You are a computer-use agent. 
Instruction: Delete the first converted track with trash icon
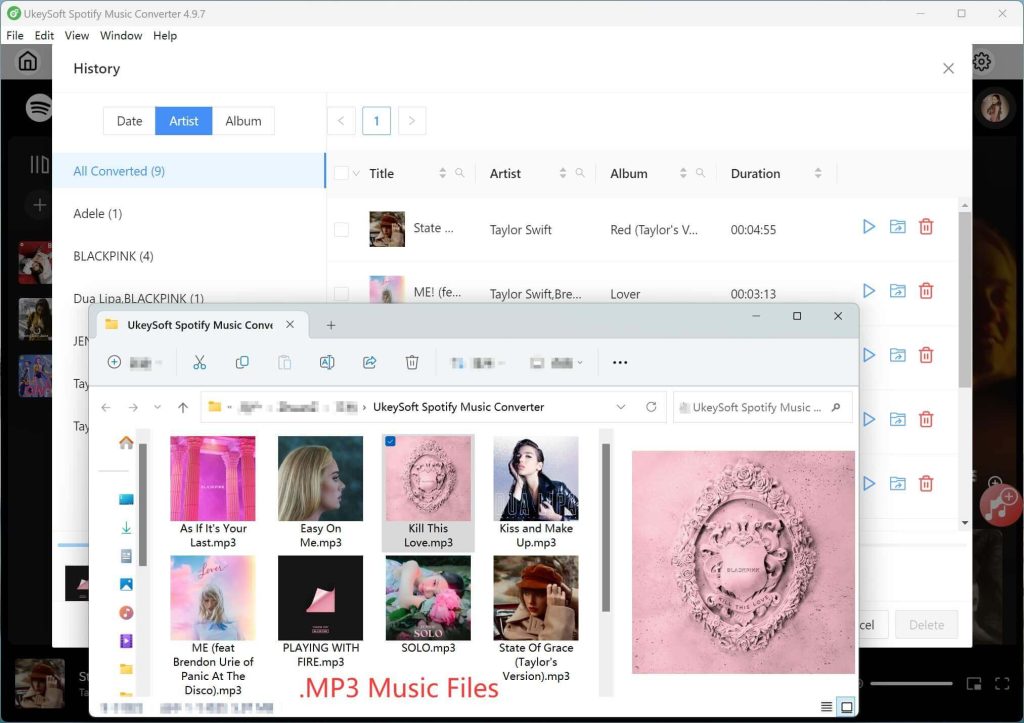[926, 226]
